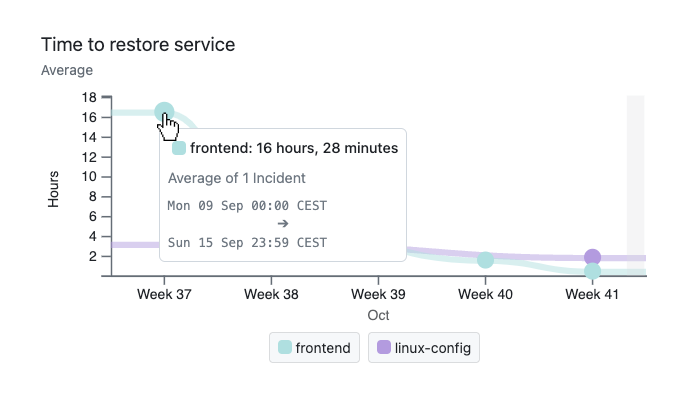The width and height of the screenshot is (700, 400).
Task: Click the teal frontend legend swatch
Action: (x=285, y=348)
